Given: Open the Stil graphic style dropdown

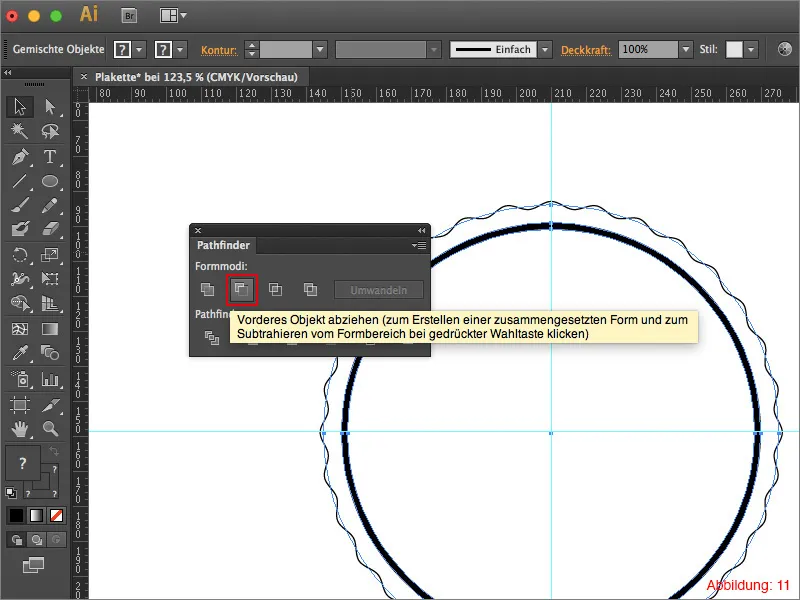Looking at the screenshot, I should click(751, 49).
